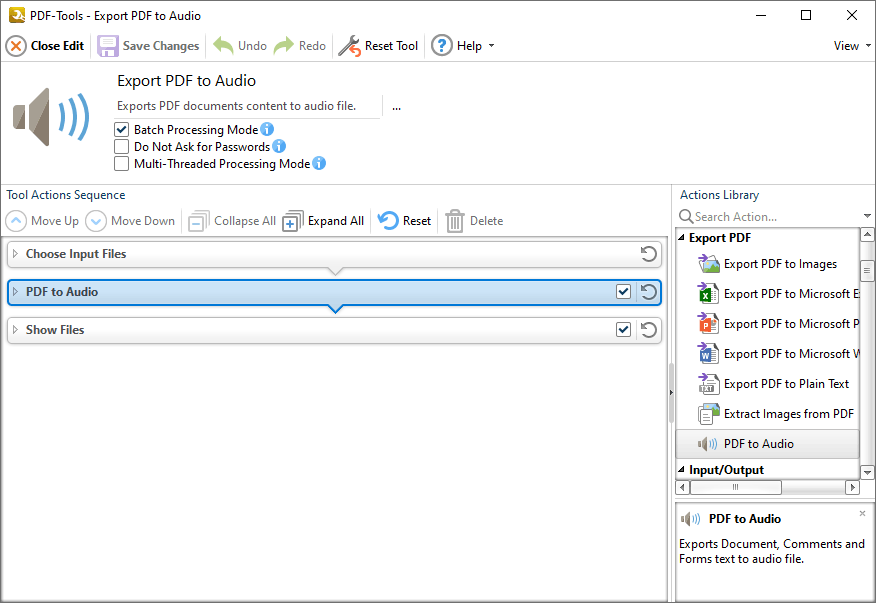The height and width of the screenshot is (603, 876).
Task: Open the Help dropdown arrow
Action: tap(492, 46)
